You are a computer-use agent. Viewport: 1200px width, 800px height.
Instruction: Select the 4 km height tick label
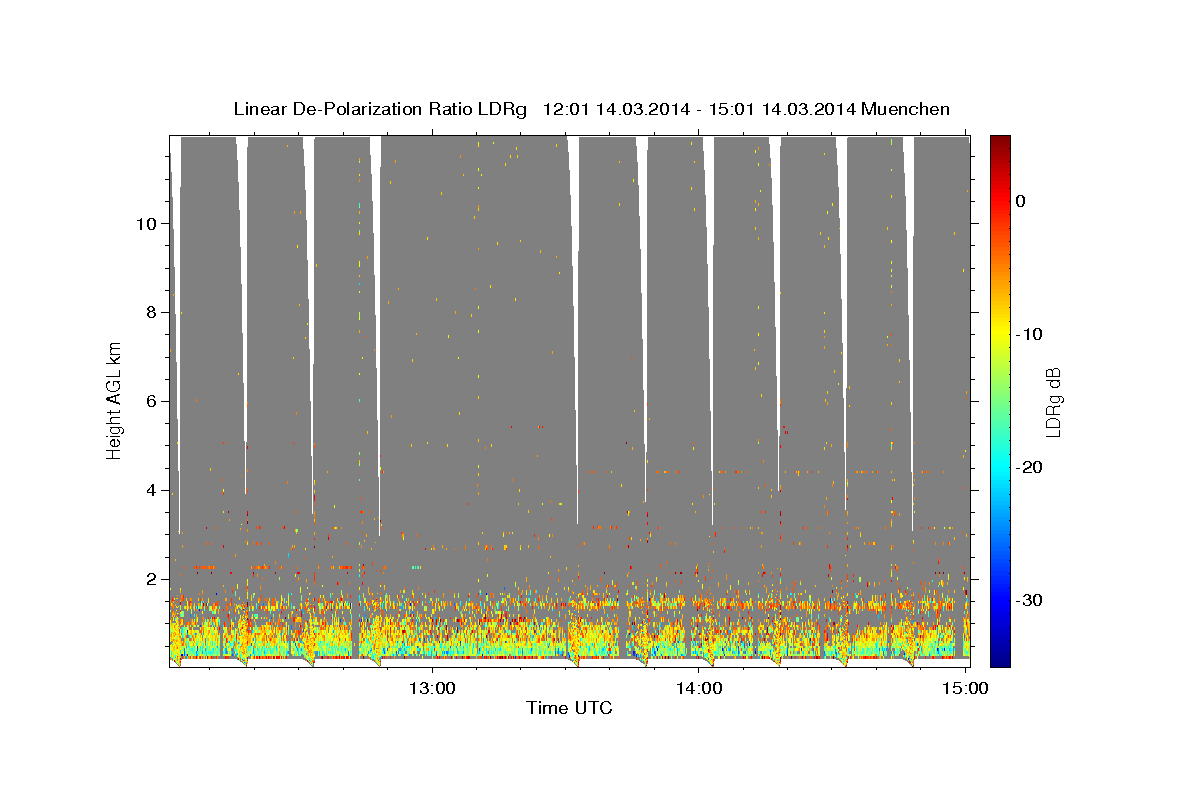tap(145, 490)
